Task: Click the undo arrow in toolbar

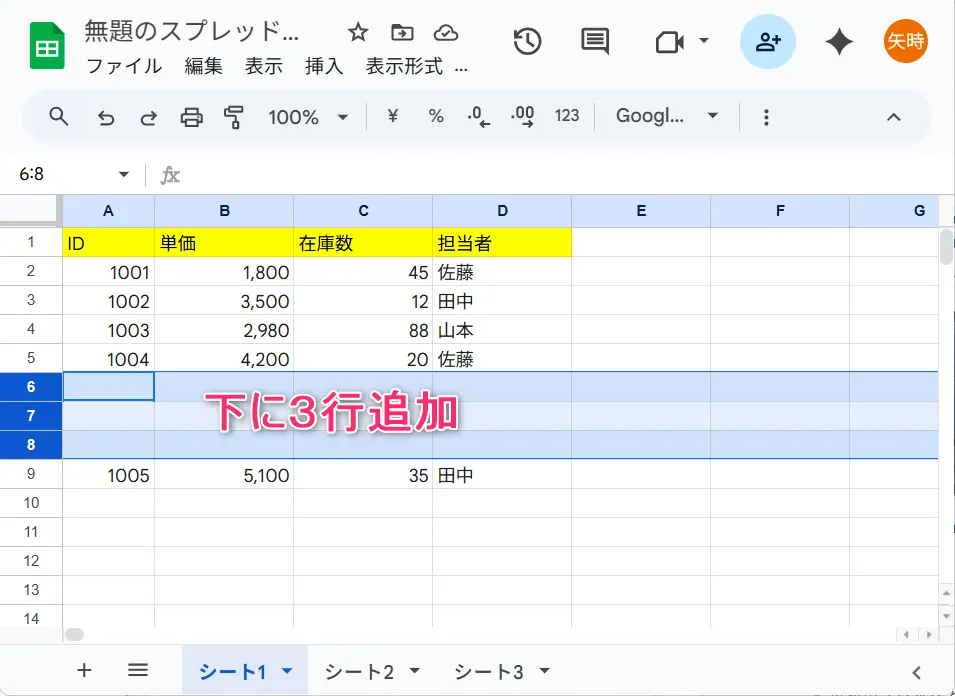Action: (106, 117)
